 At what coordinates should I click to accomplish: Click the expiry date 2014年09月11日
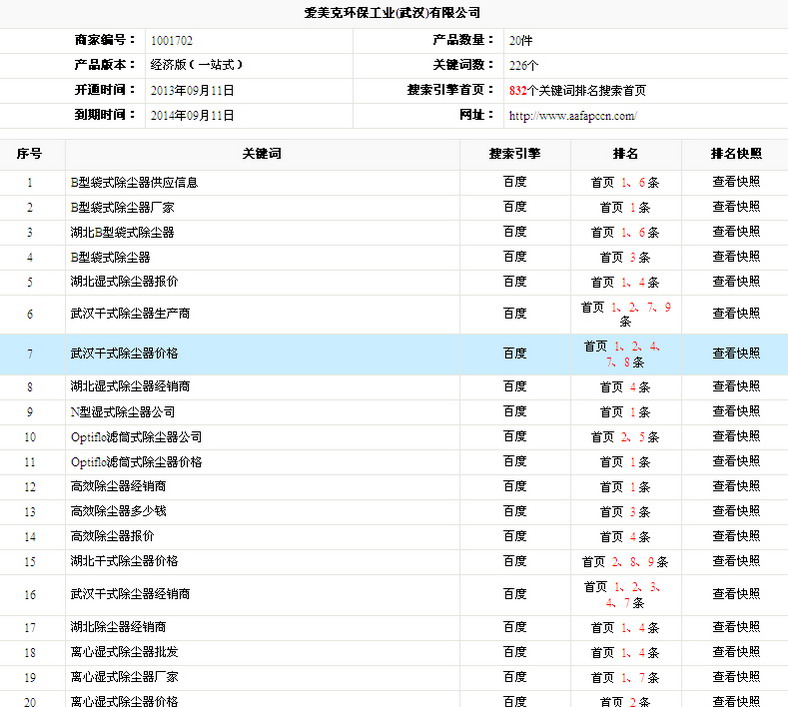pos(192,116)
